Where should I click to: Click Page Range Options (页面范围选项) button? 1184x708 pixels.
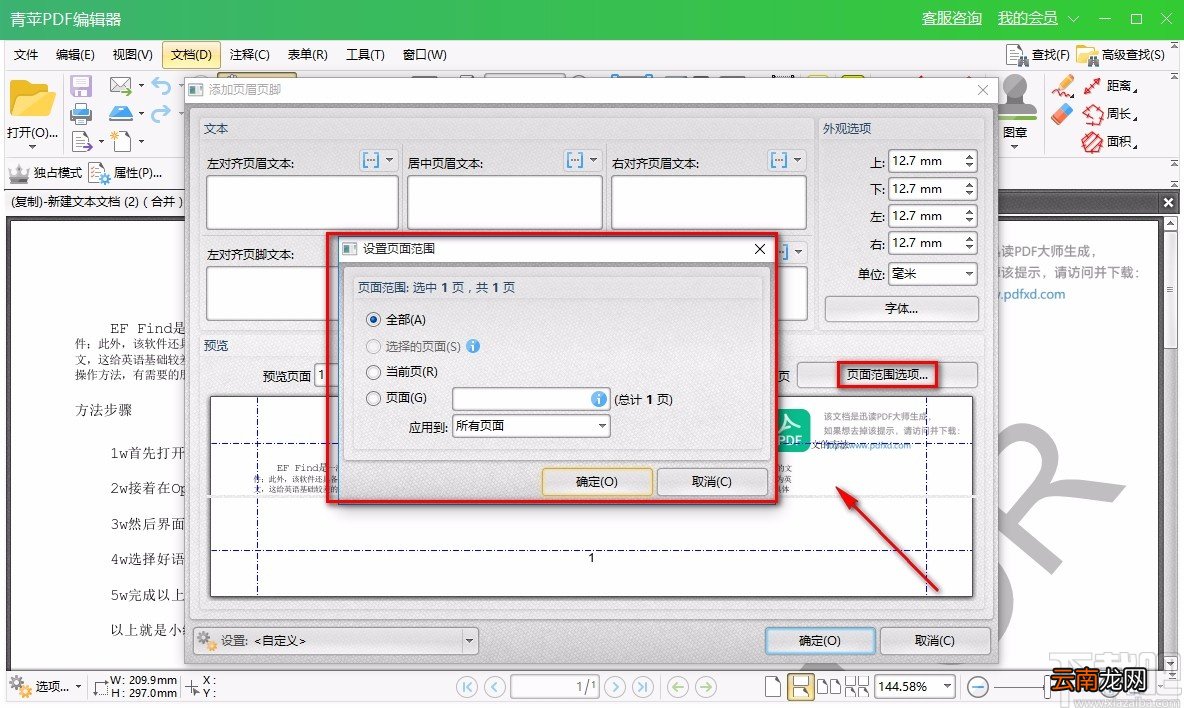pyautogui.click(x=887, y=374)
